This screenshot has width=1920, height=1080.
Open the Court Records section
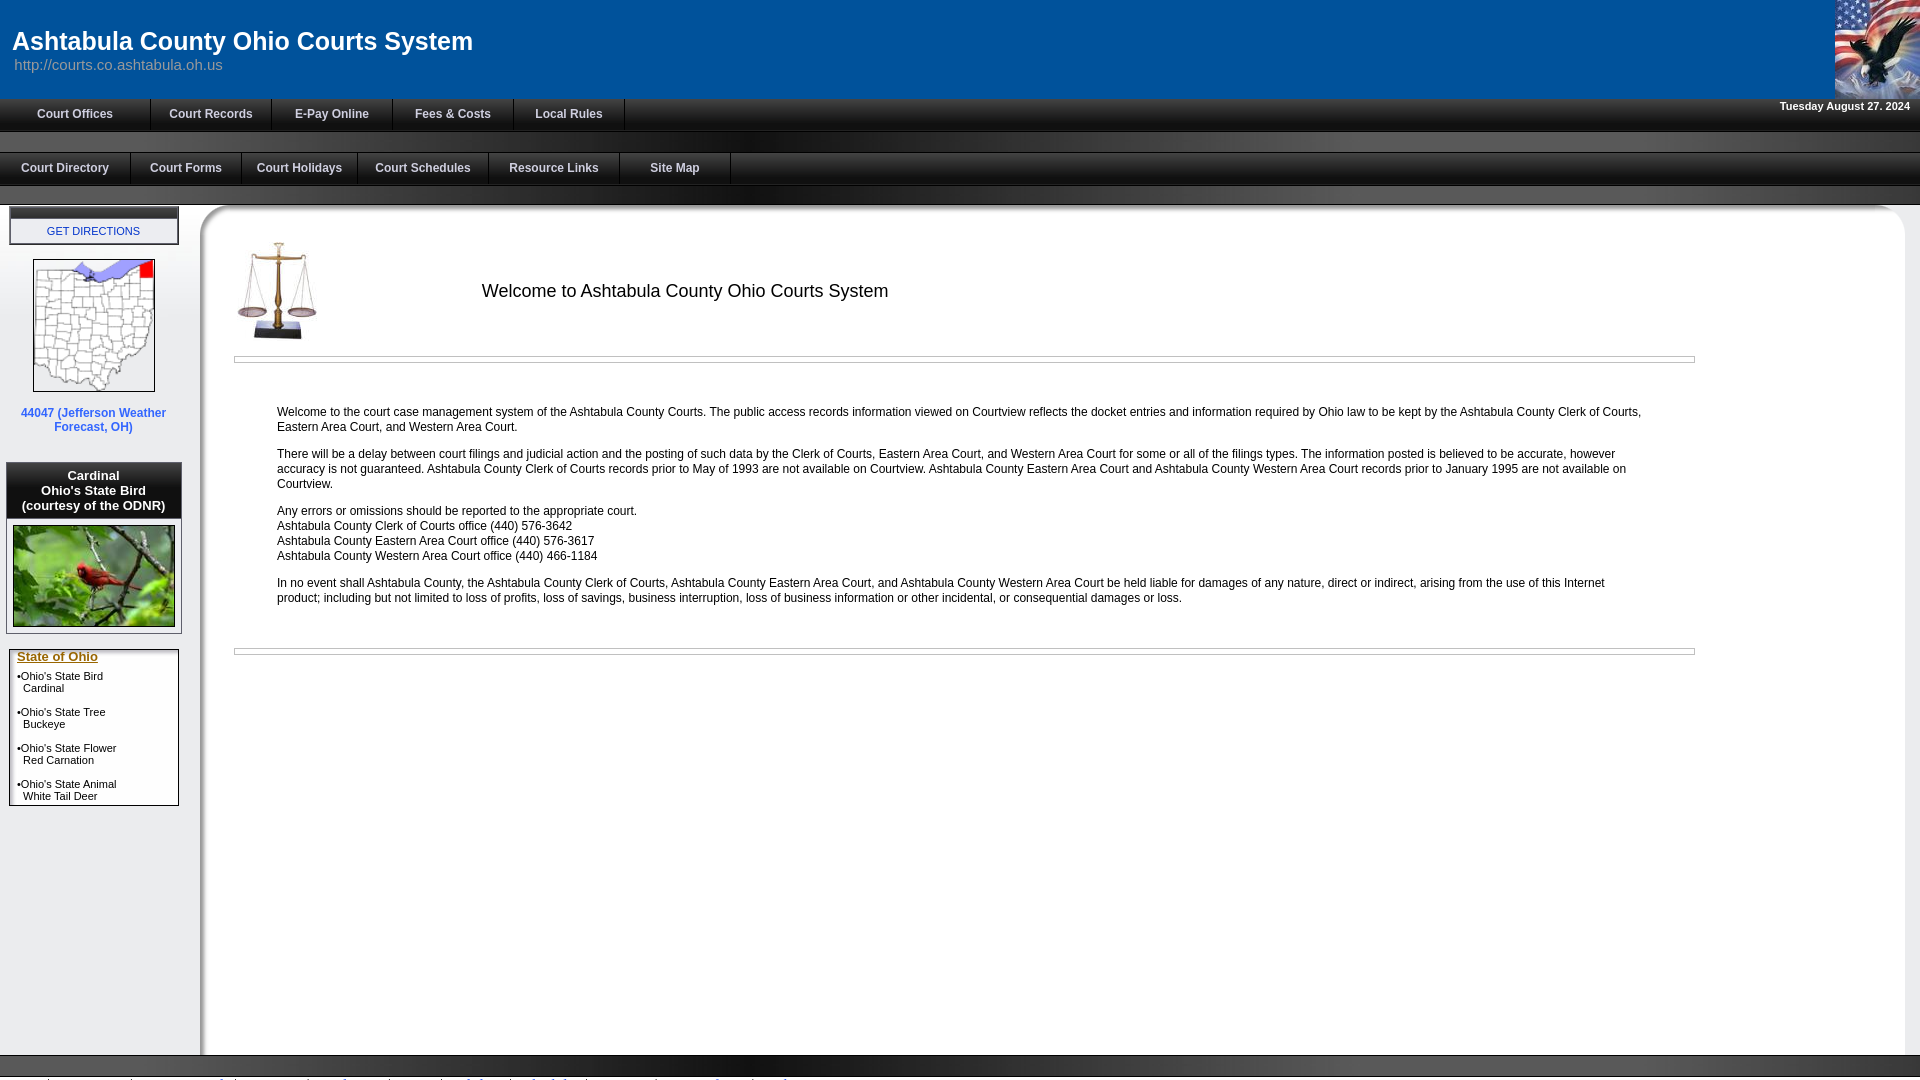coord(210,113)
